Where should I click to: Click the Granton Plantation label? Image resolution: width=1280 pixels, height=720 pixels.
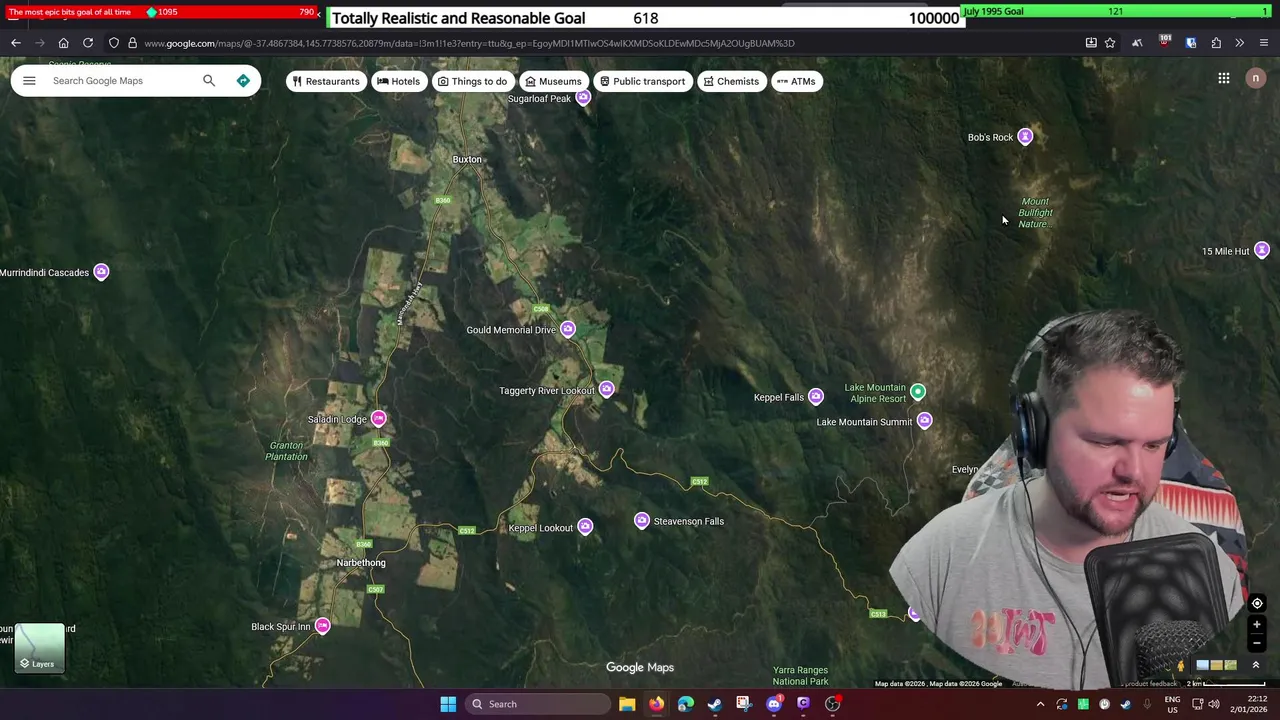[287, 451]
